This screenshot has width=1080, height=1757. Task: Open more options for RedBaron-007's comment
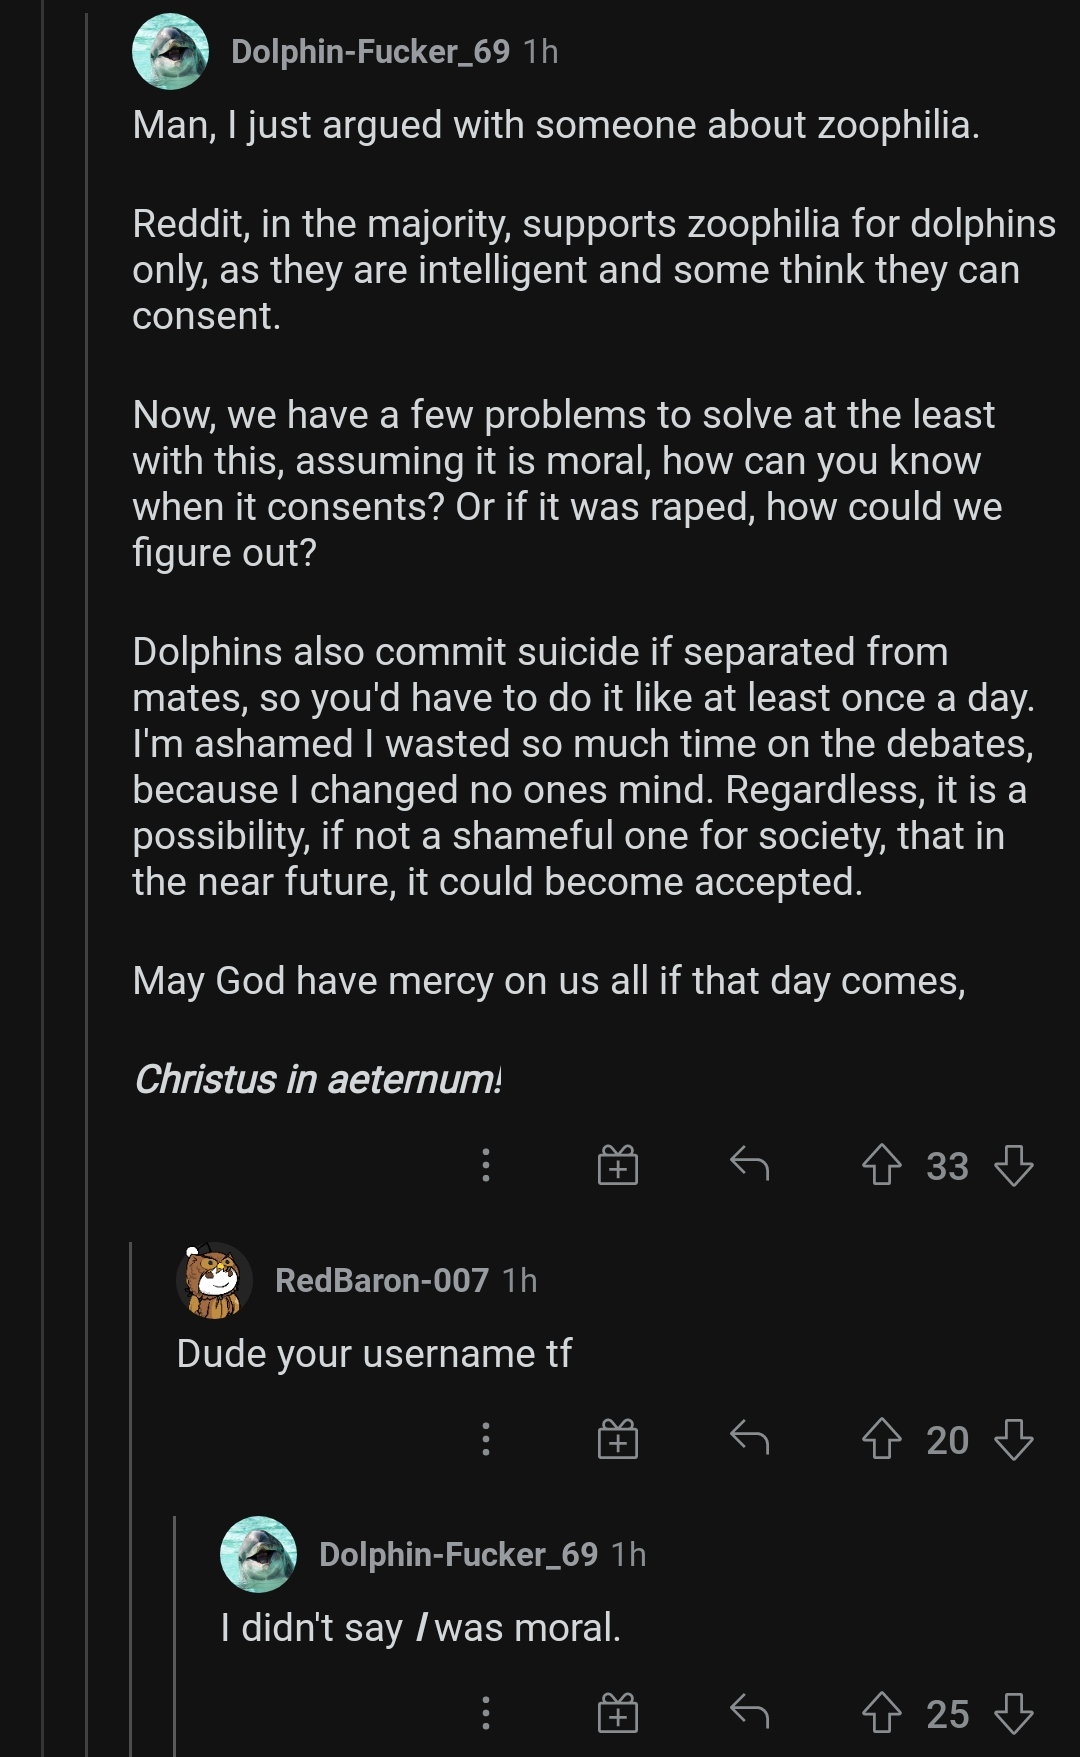point(486,1439)
